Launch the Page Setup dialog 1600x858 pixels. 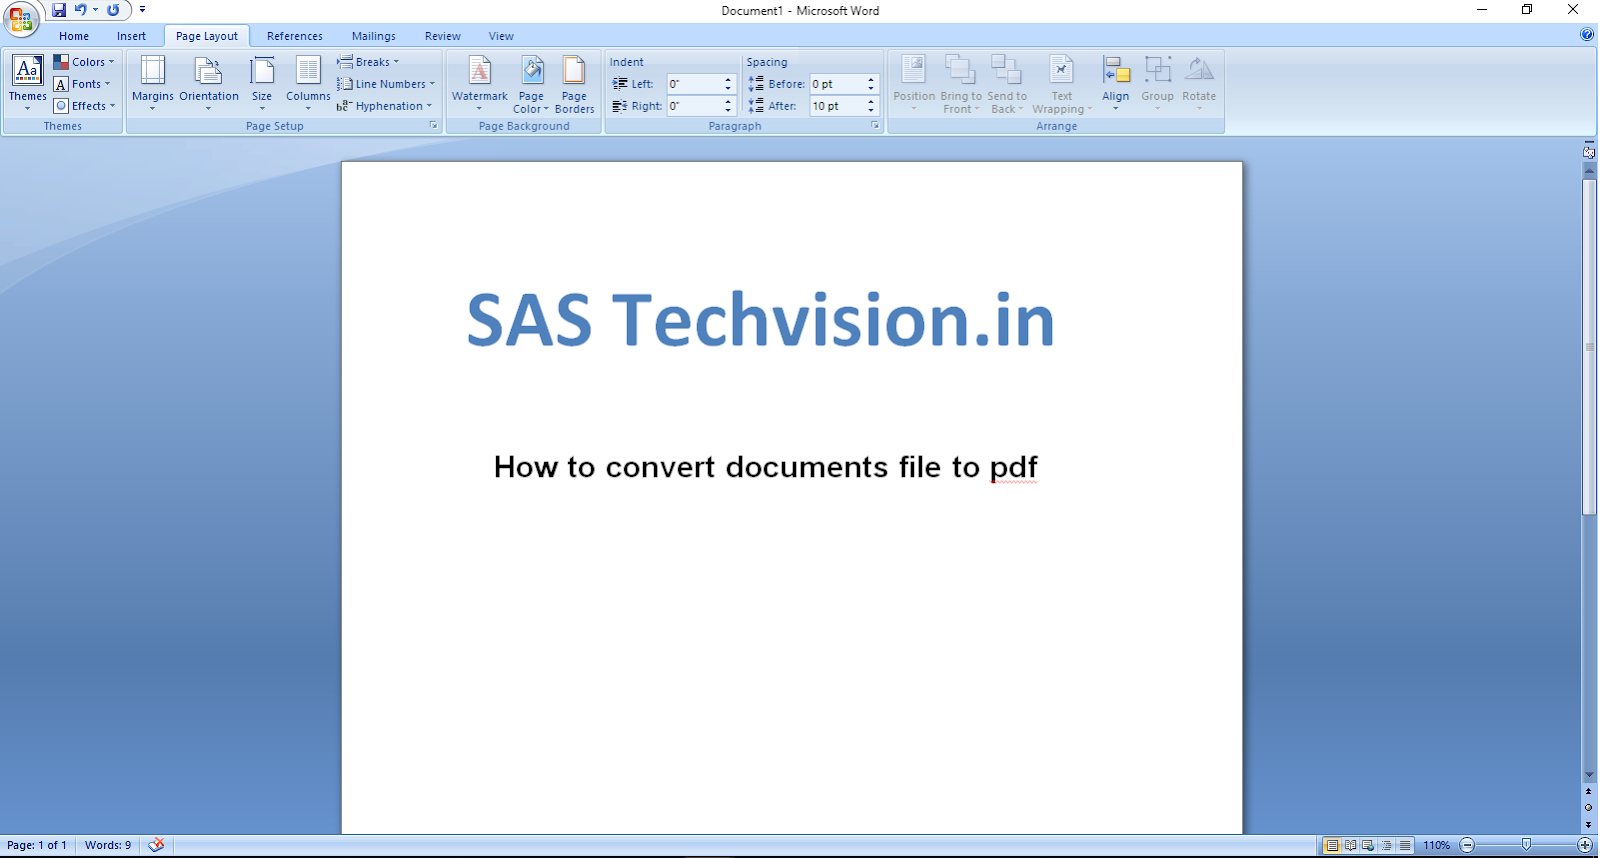(434, 126)
